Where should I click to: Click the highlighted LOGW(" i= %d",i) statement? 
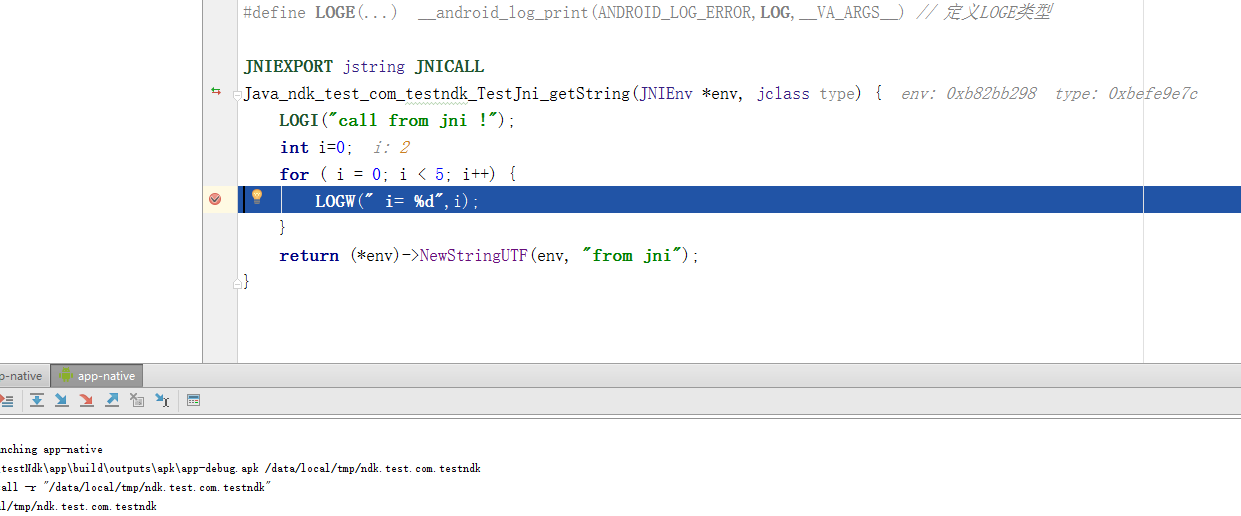pos(397,202)
